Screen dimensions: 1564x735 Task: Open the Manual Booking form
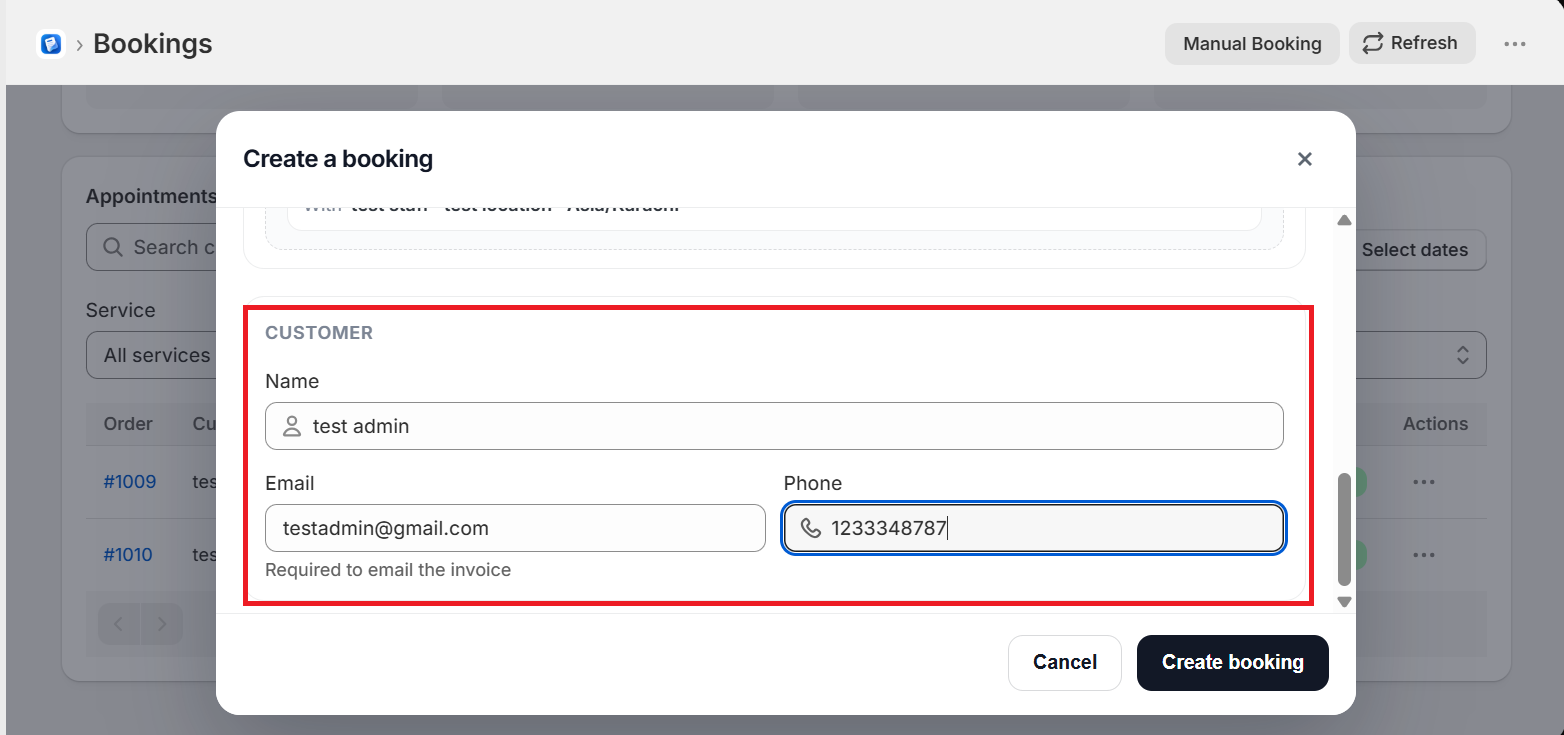coord(1252,44)
